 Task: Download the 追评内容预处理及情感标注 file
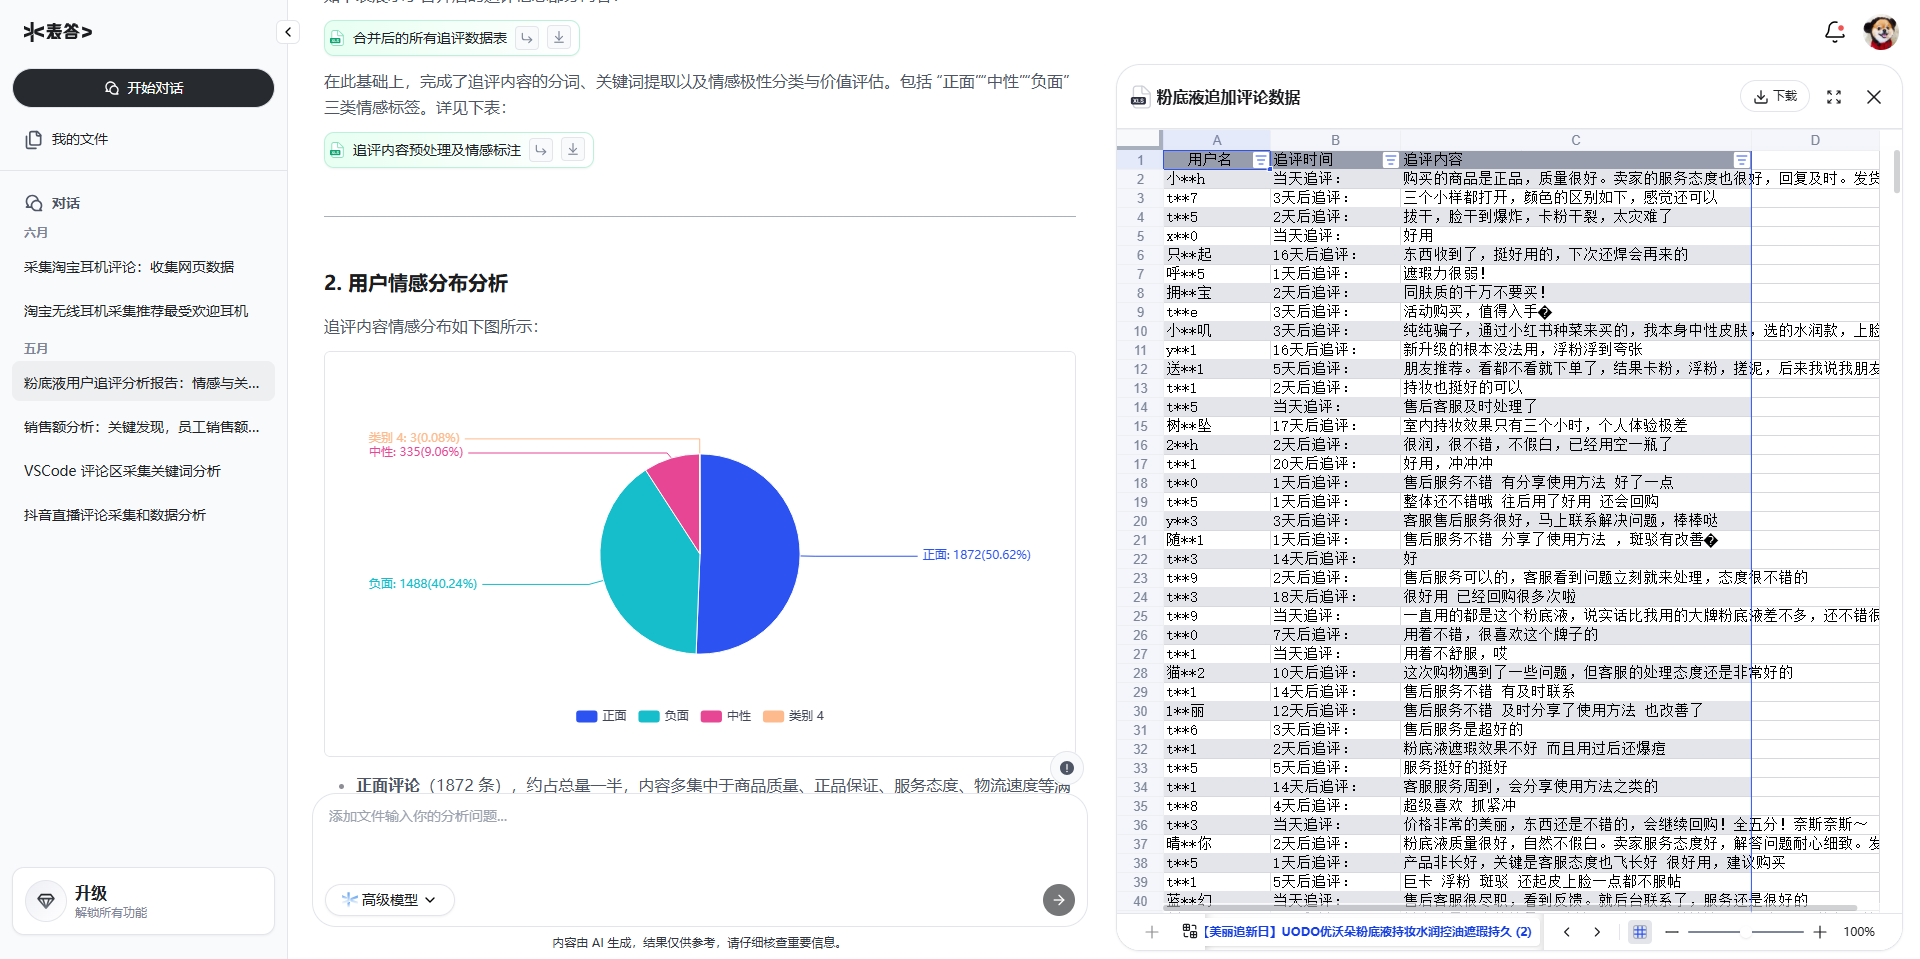573,150
